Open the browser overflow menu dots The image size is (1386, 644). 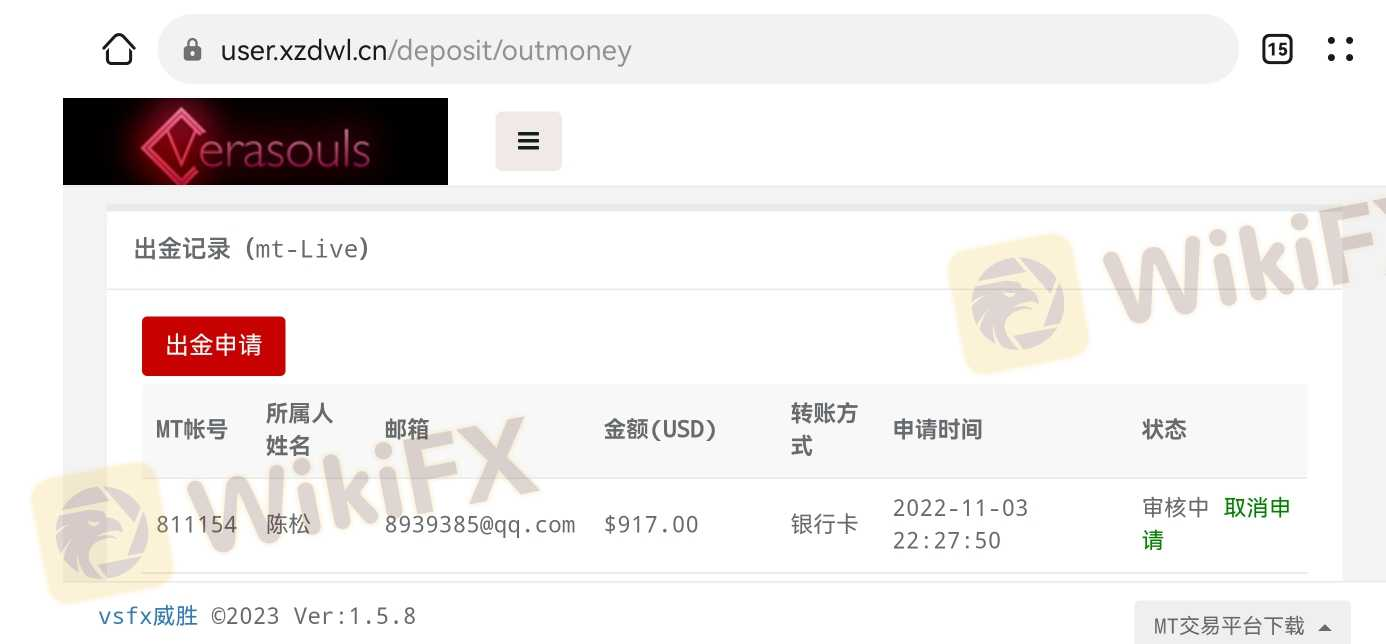pos(1340,49)
